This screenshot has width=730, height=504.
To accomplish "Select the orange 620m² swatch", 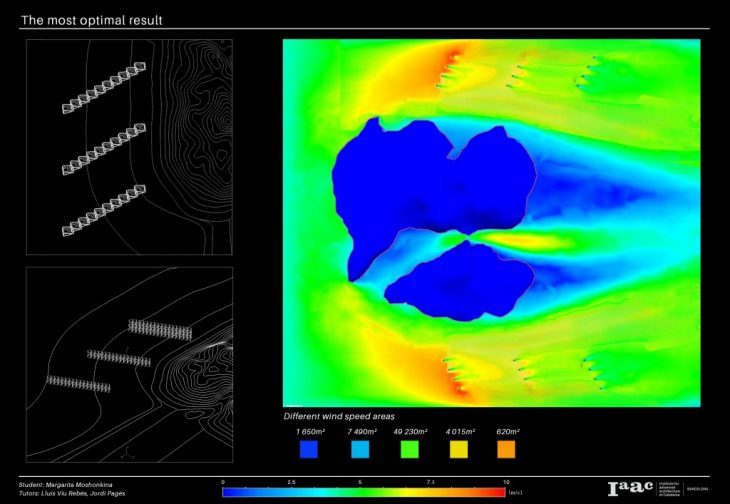I will coord(507,450).
